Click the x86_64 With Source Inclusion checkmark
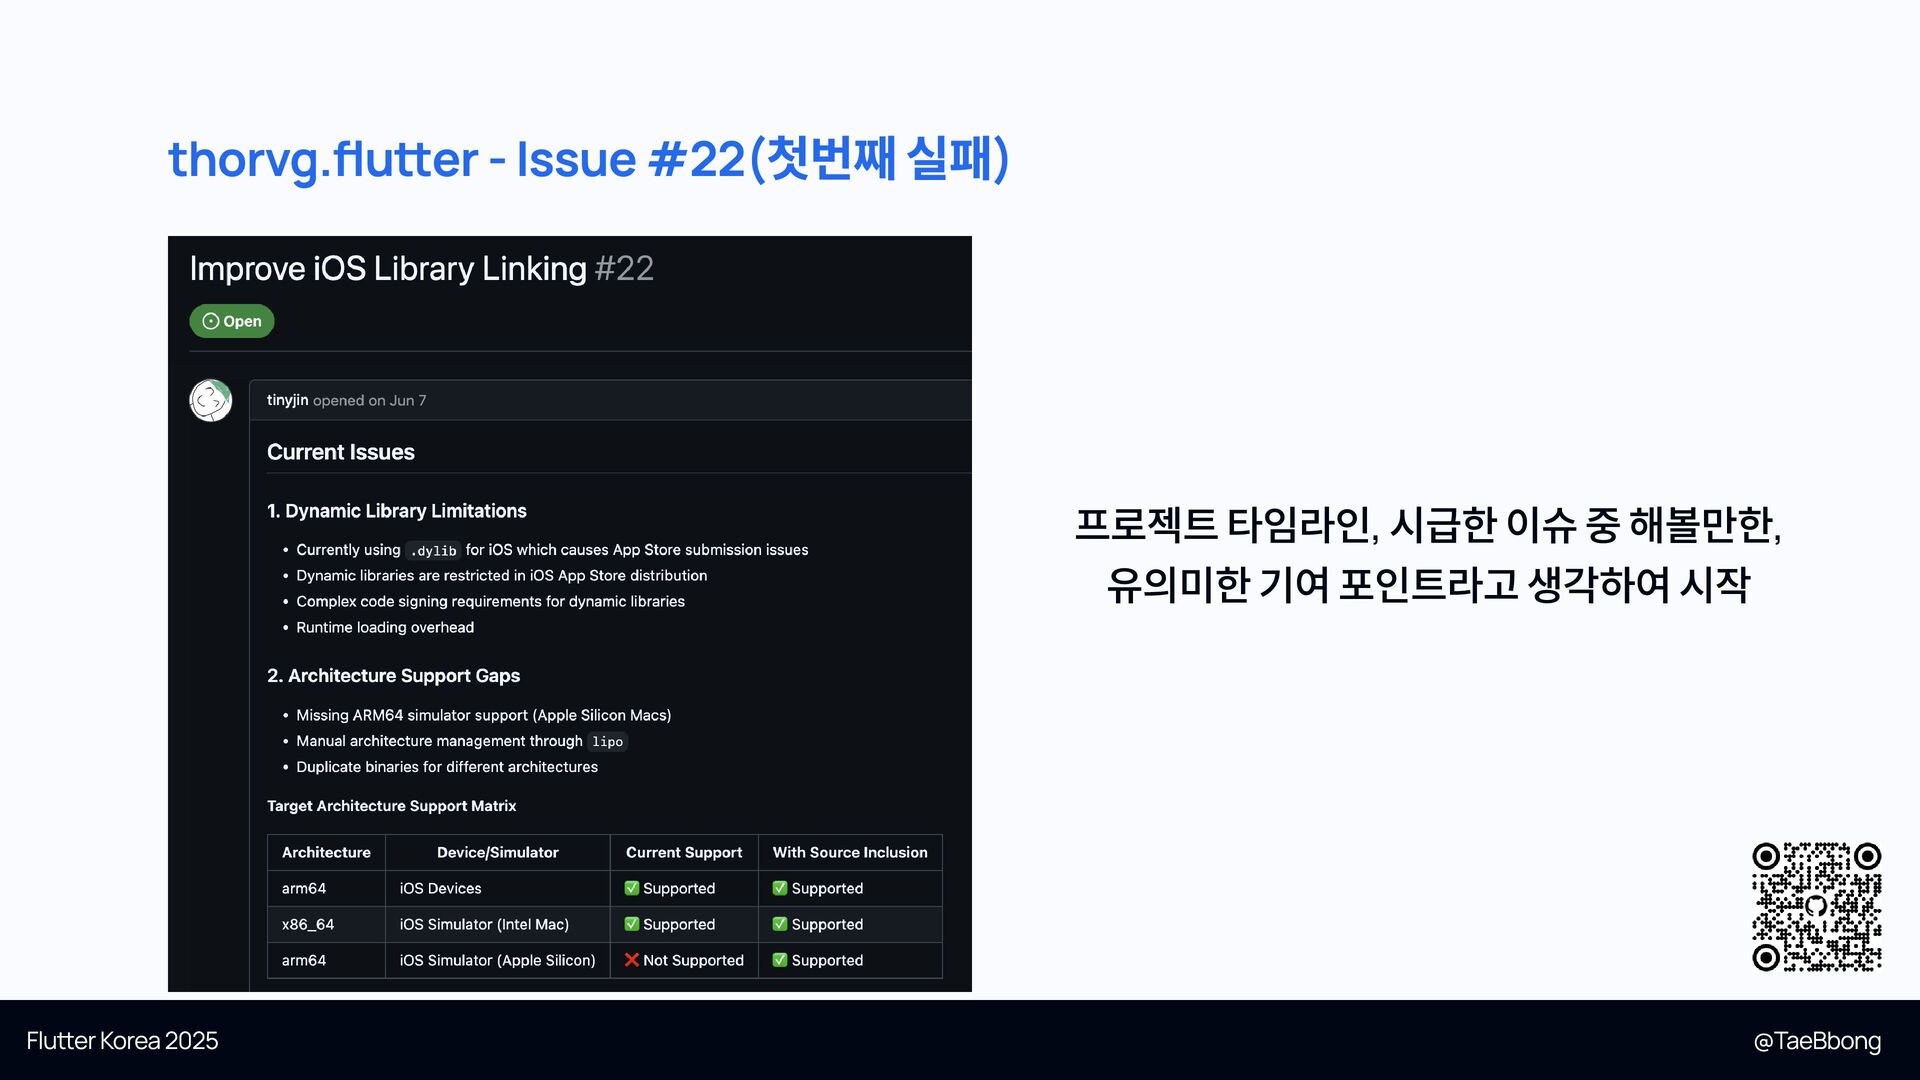The image size is (1920, 1080). [780, 924]
